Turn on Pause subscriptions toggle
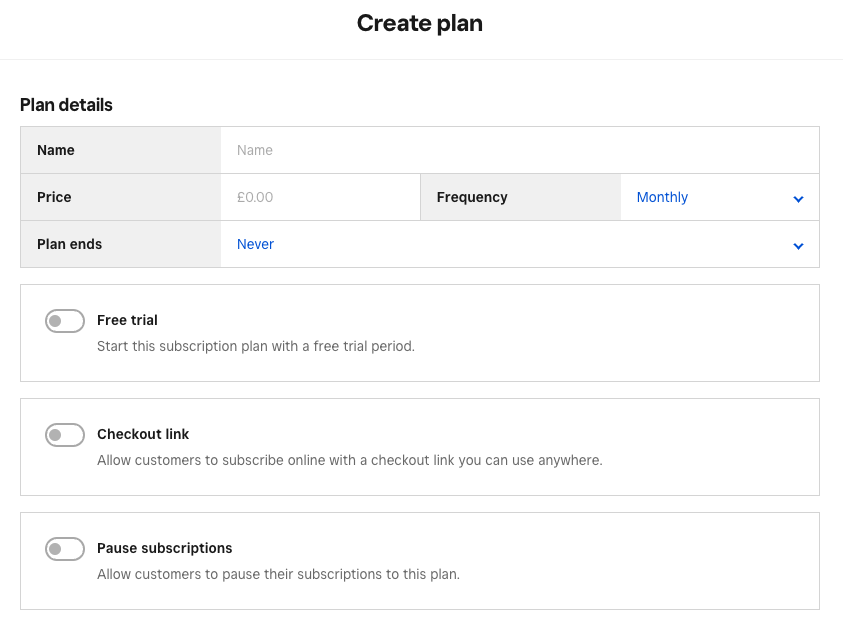This screenshot has height=643, width=843. (65, 549)
